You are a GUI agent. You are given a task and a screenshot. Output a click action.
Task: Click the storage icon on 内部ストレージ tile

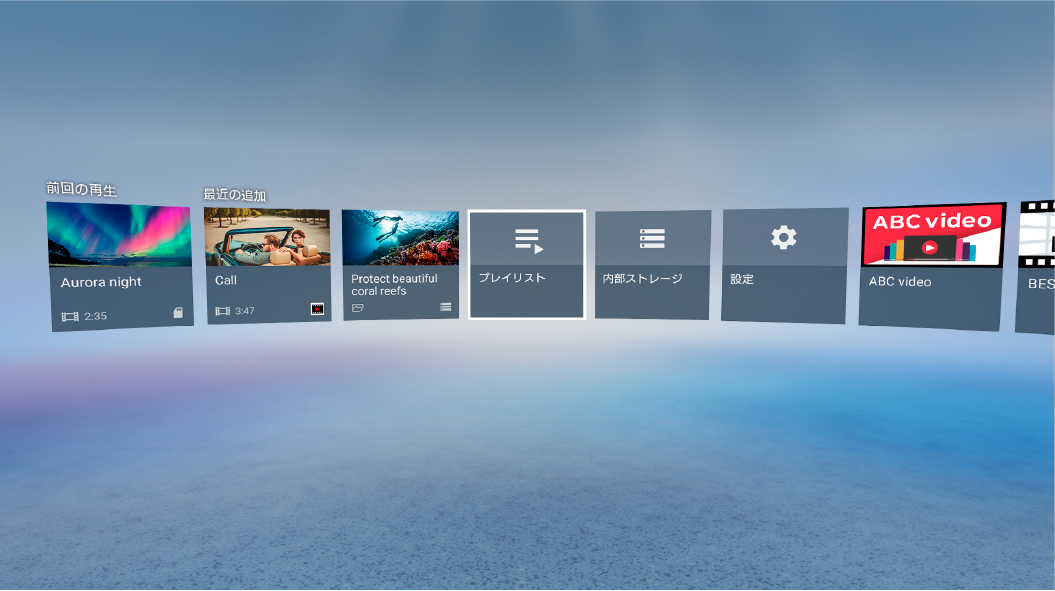pos(652,238)
